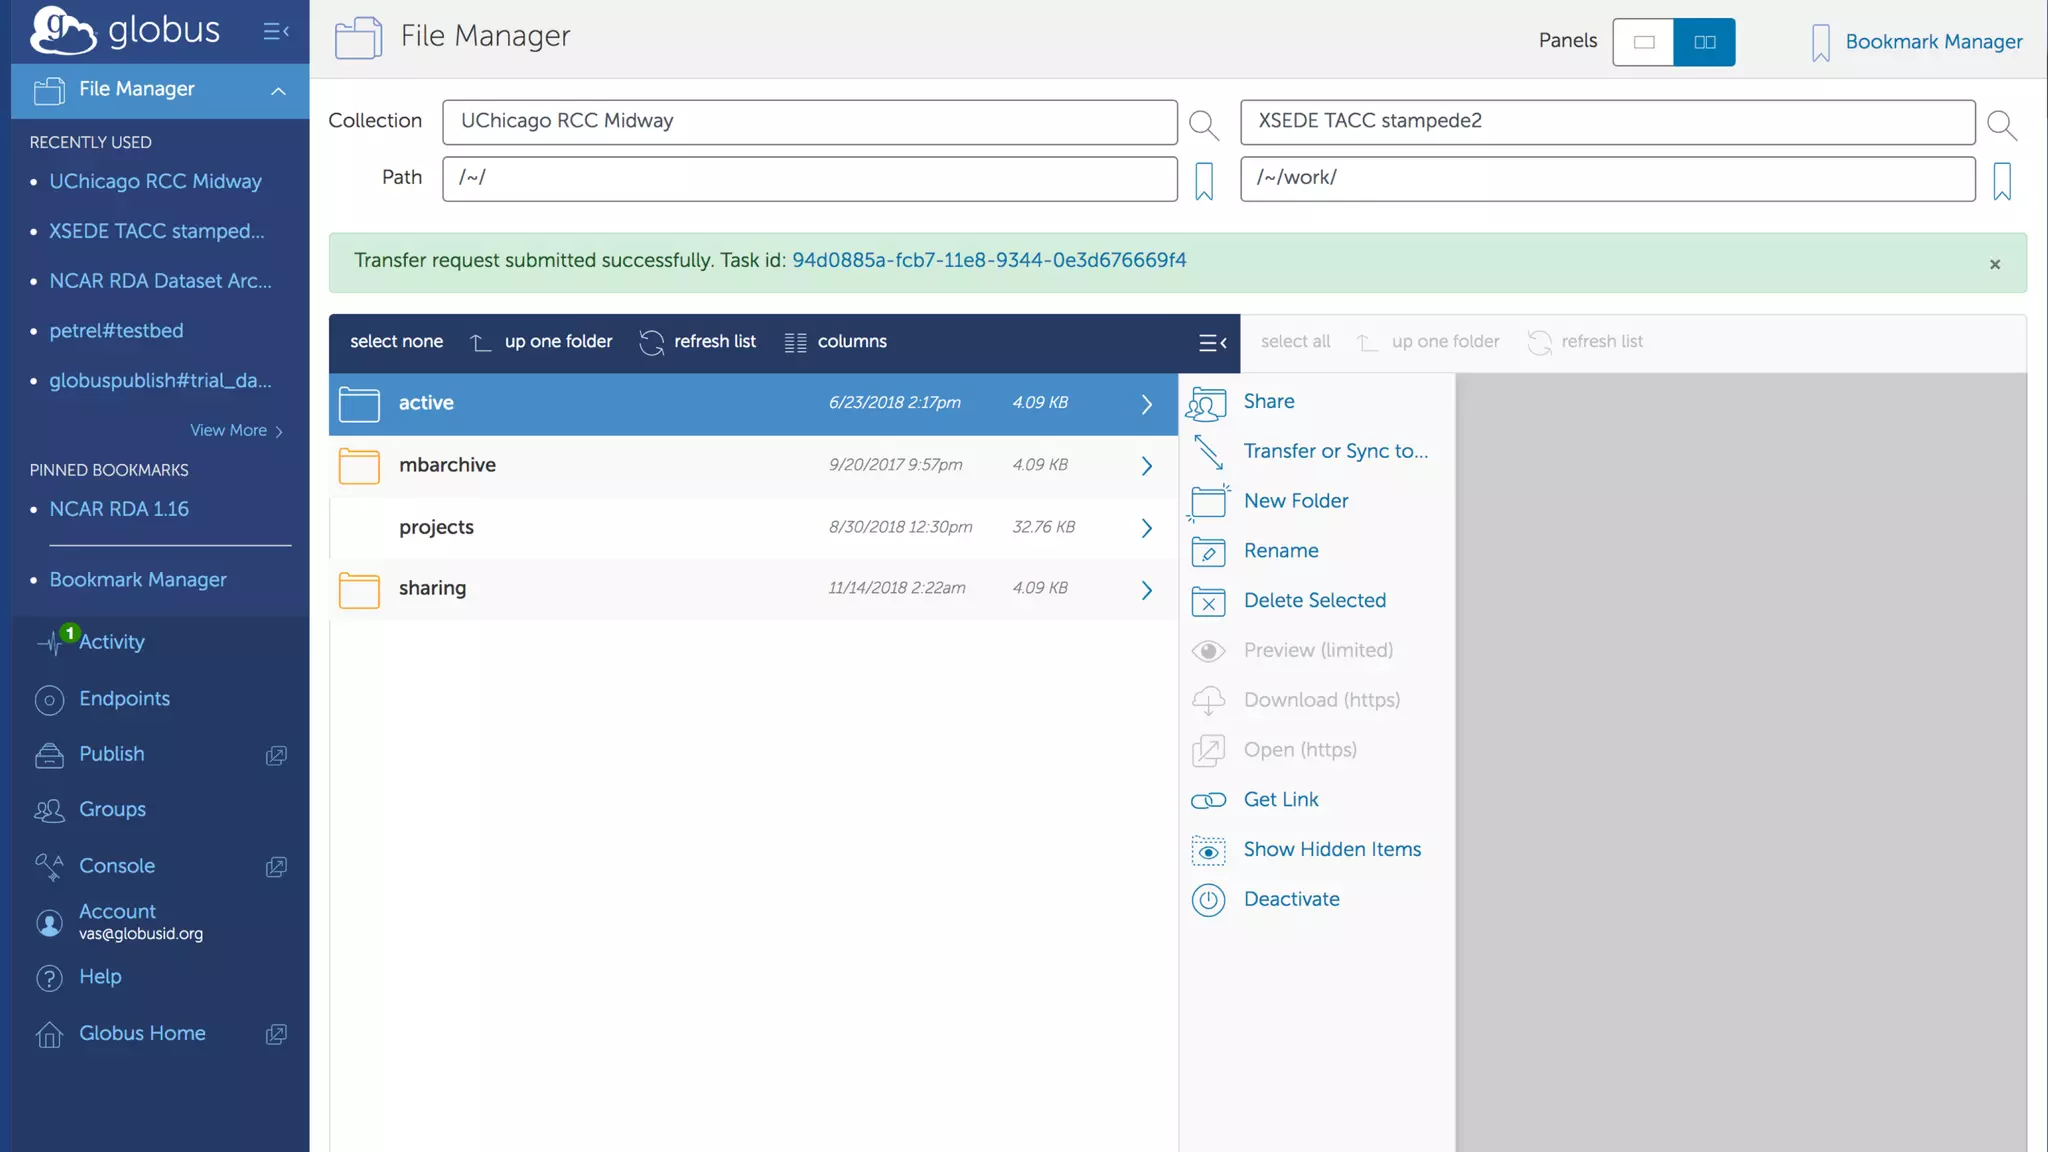Click Transfer or Sync to... option
2048x1152 pixels.
pos(1335,452)
